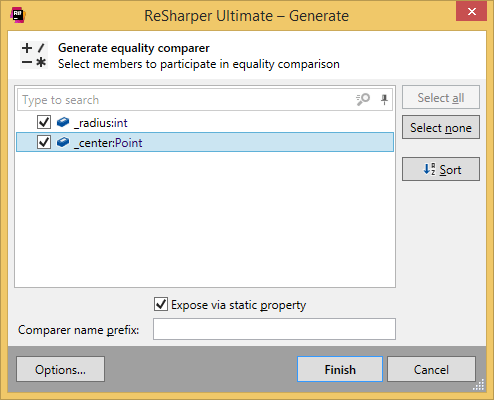Uncheck the _radius:int member checkbox
The width and height of the screenshot is (494, 400).
point(44,122)
